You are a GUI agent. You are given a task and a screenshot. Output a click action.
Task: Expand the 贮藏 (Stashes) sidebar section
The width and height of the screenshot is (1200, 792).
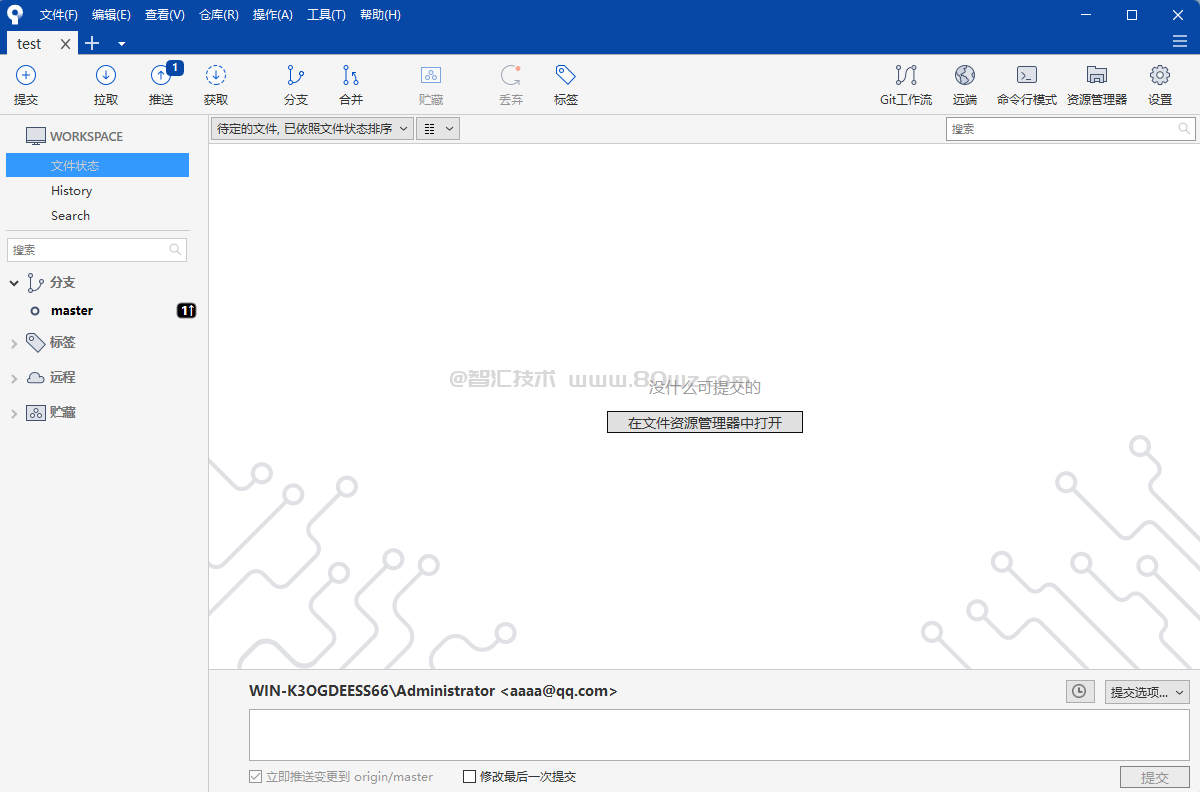[x=14, y=413]
